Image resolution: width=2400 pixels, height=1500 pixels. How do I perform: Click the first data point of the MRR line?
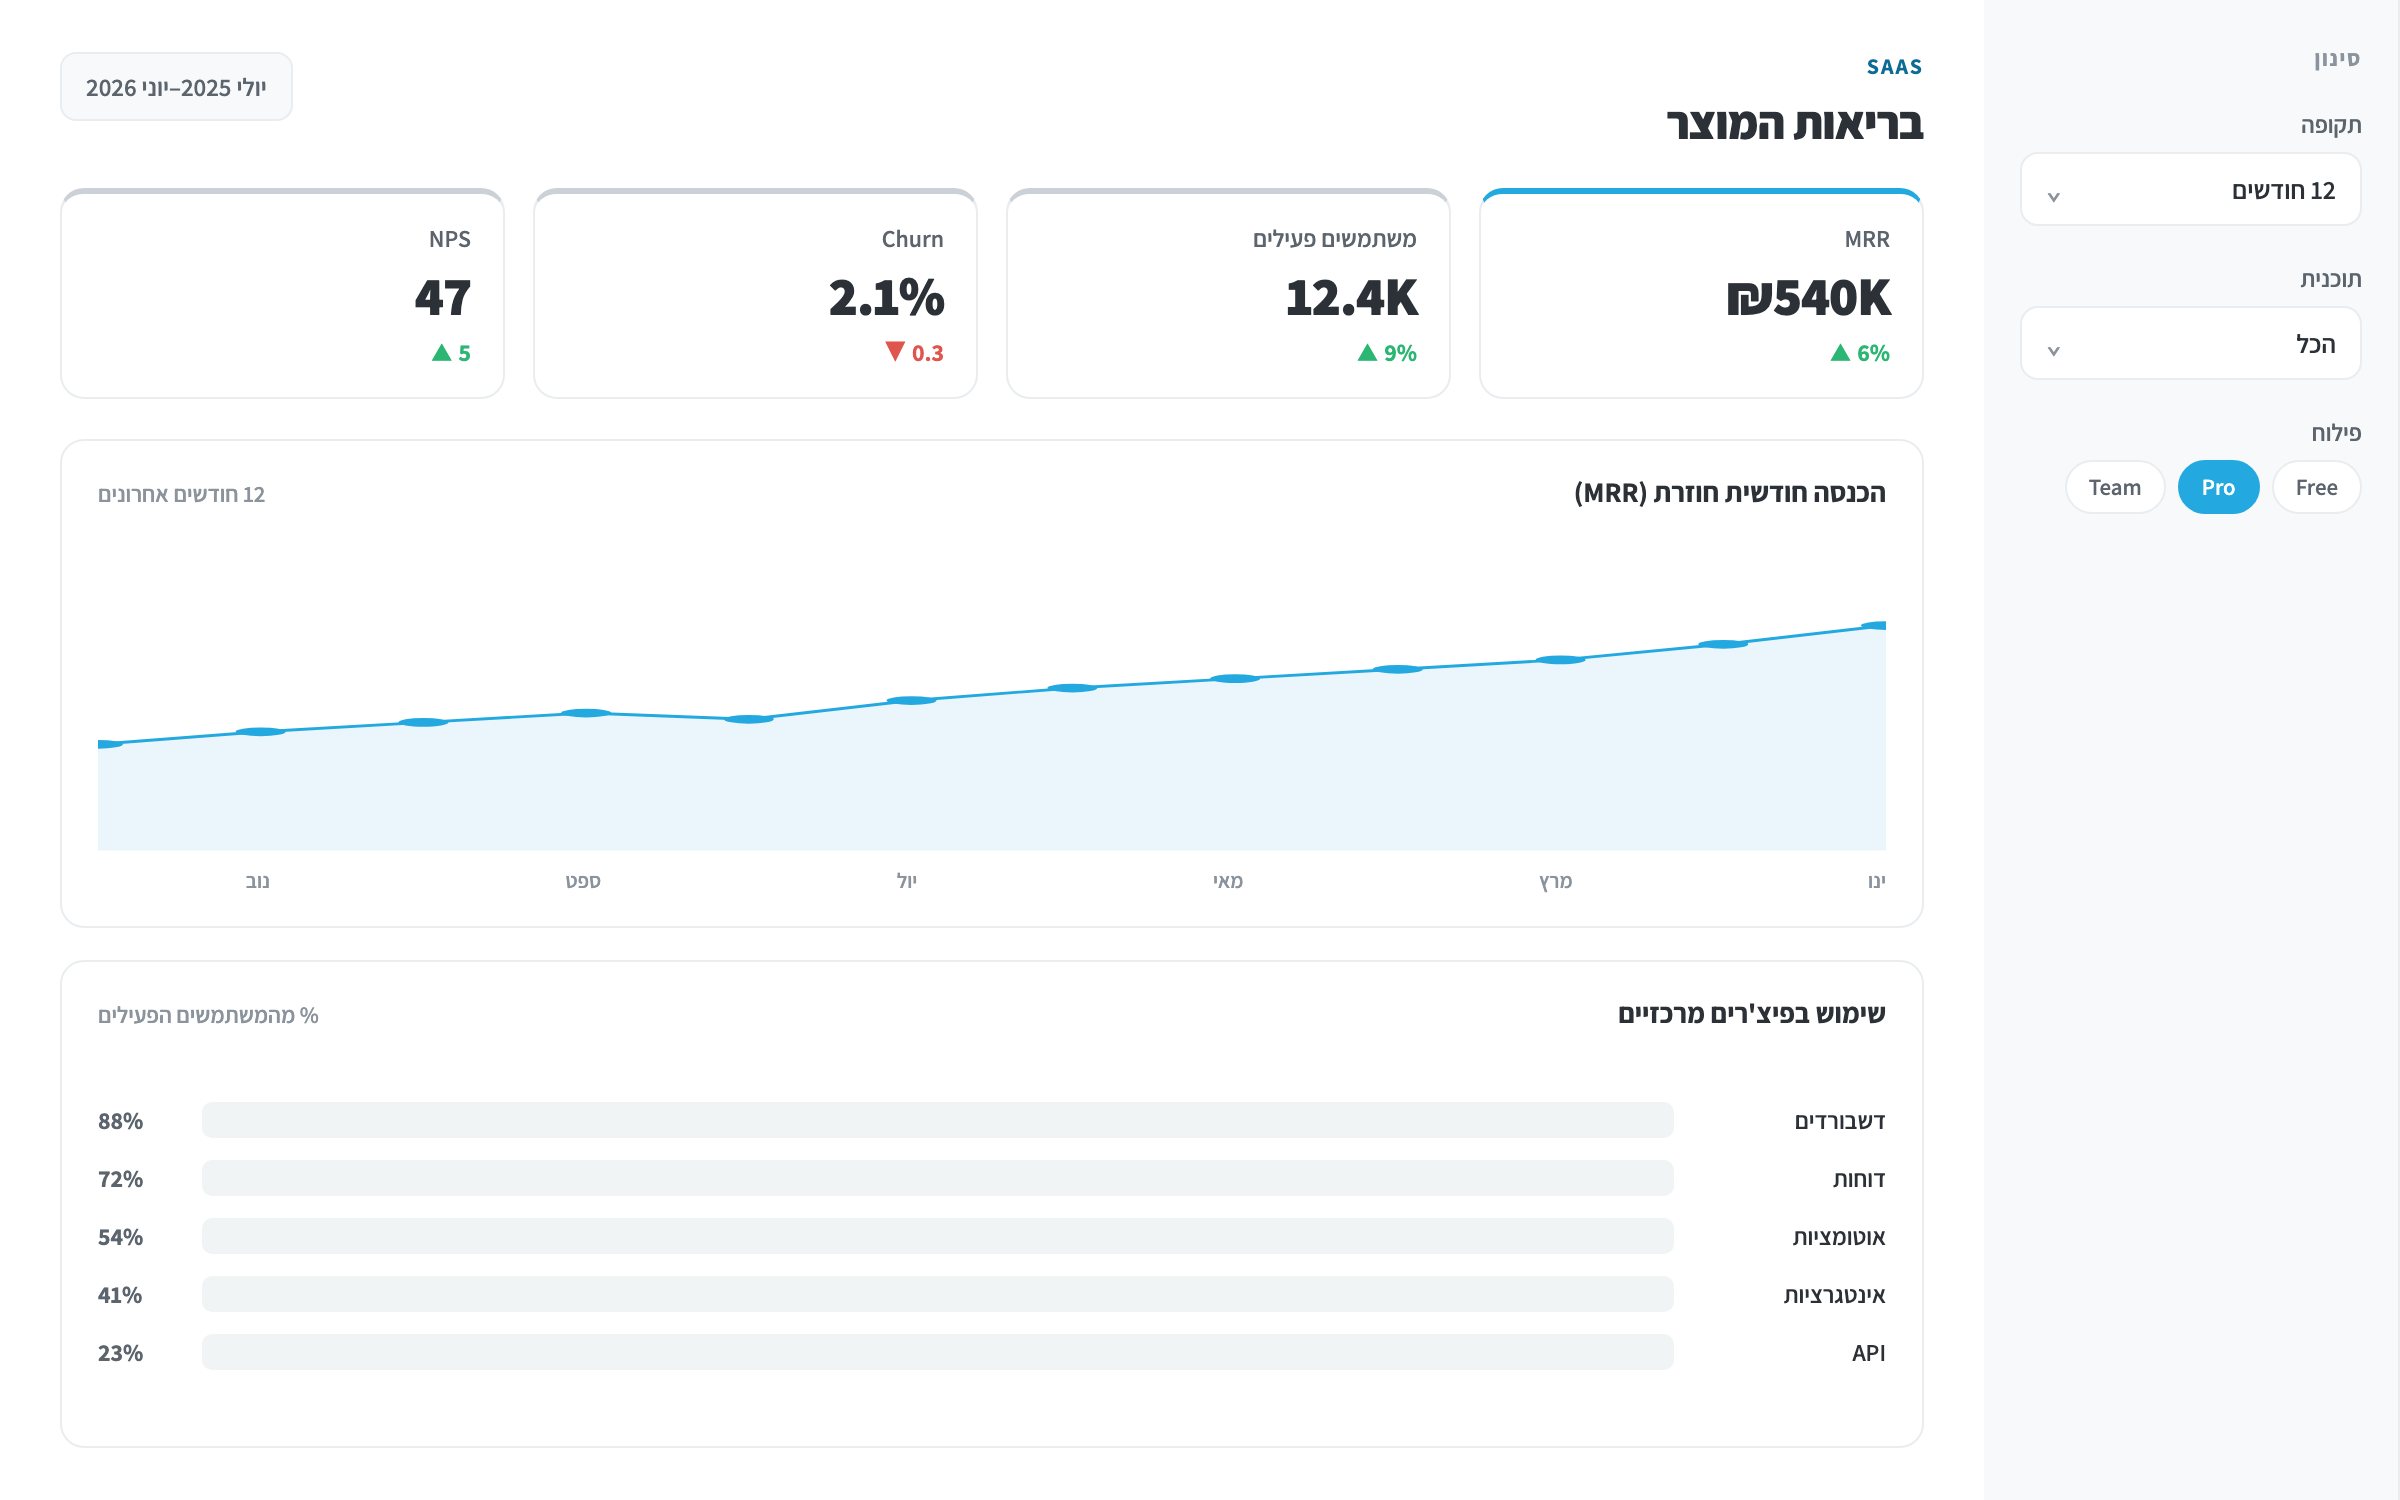pos(106,744)
